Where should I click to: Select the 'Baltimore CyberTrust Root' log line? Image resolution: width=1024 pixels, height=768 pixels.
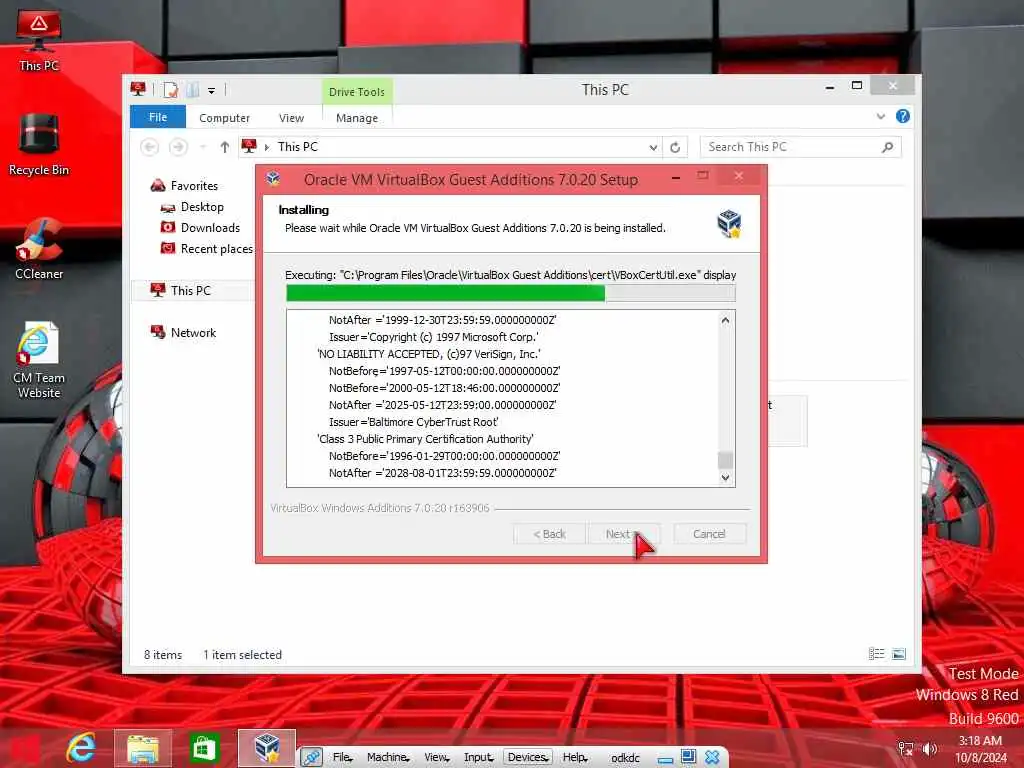413,422
